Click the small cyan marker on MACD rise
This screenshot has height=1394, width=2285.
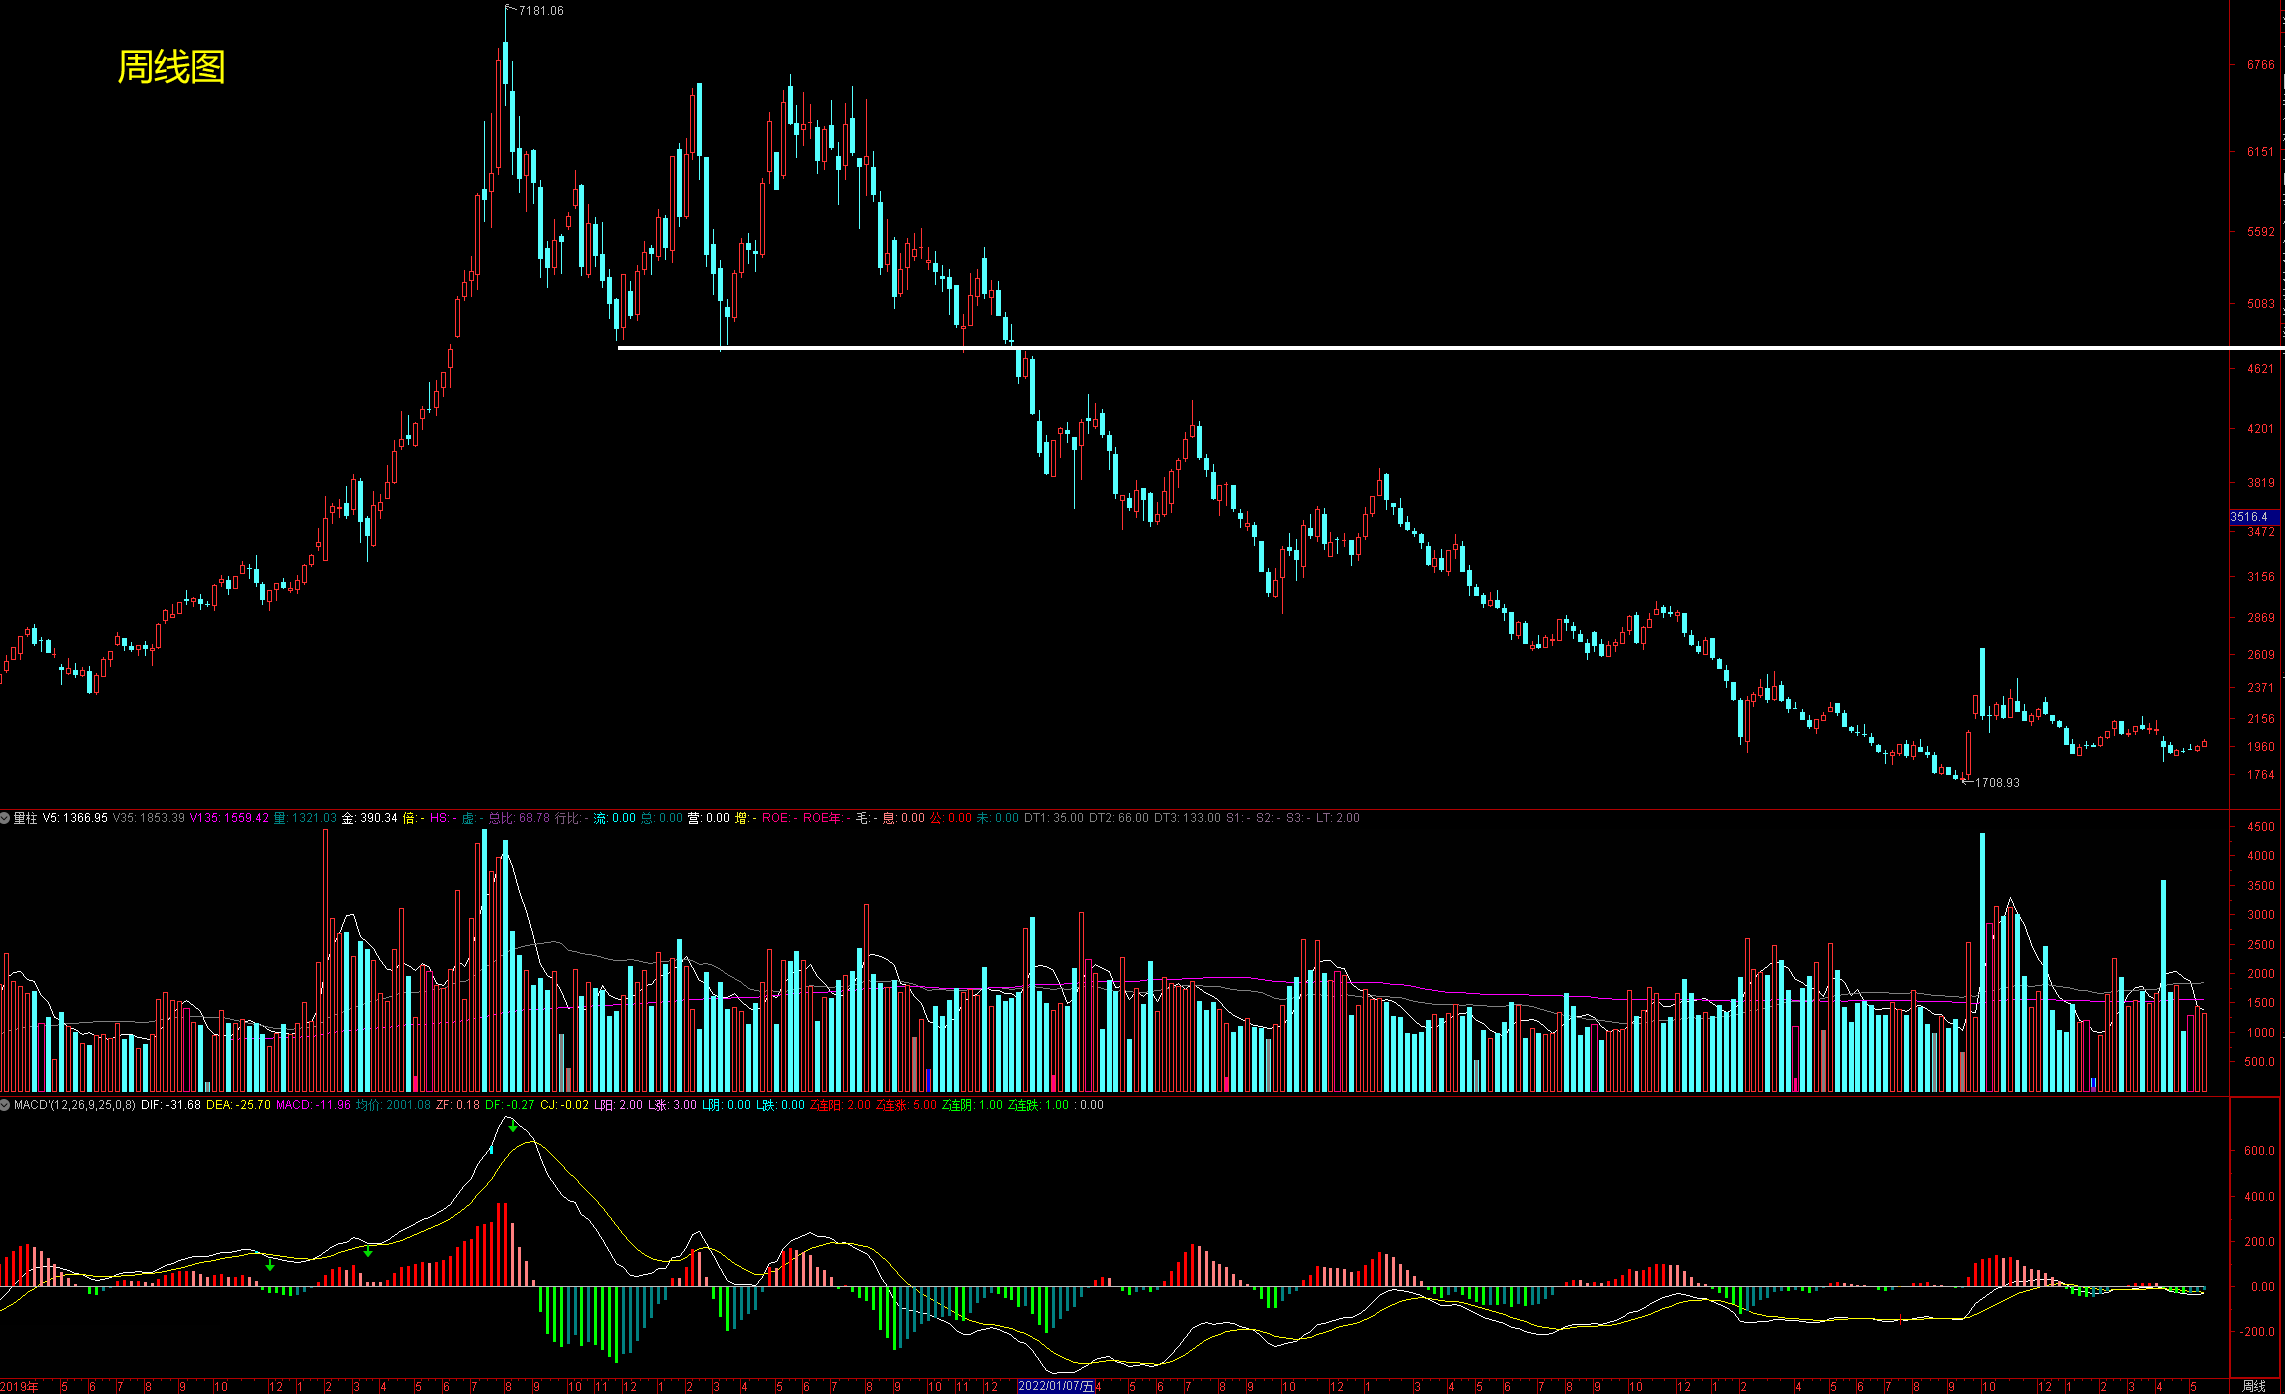tap(491, 1150)
